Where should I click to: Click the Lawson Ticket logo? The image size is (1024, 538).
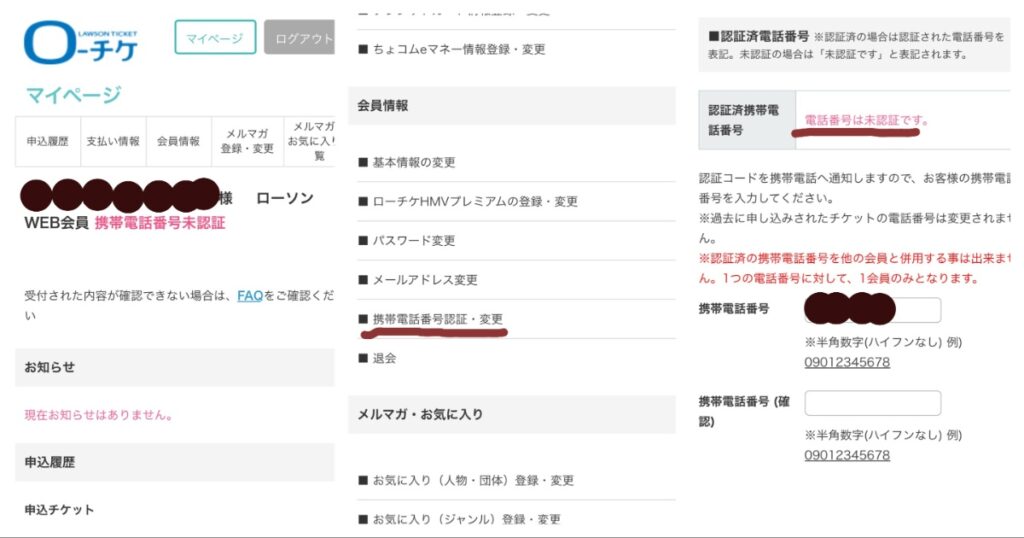click(82, 40)
